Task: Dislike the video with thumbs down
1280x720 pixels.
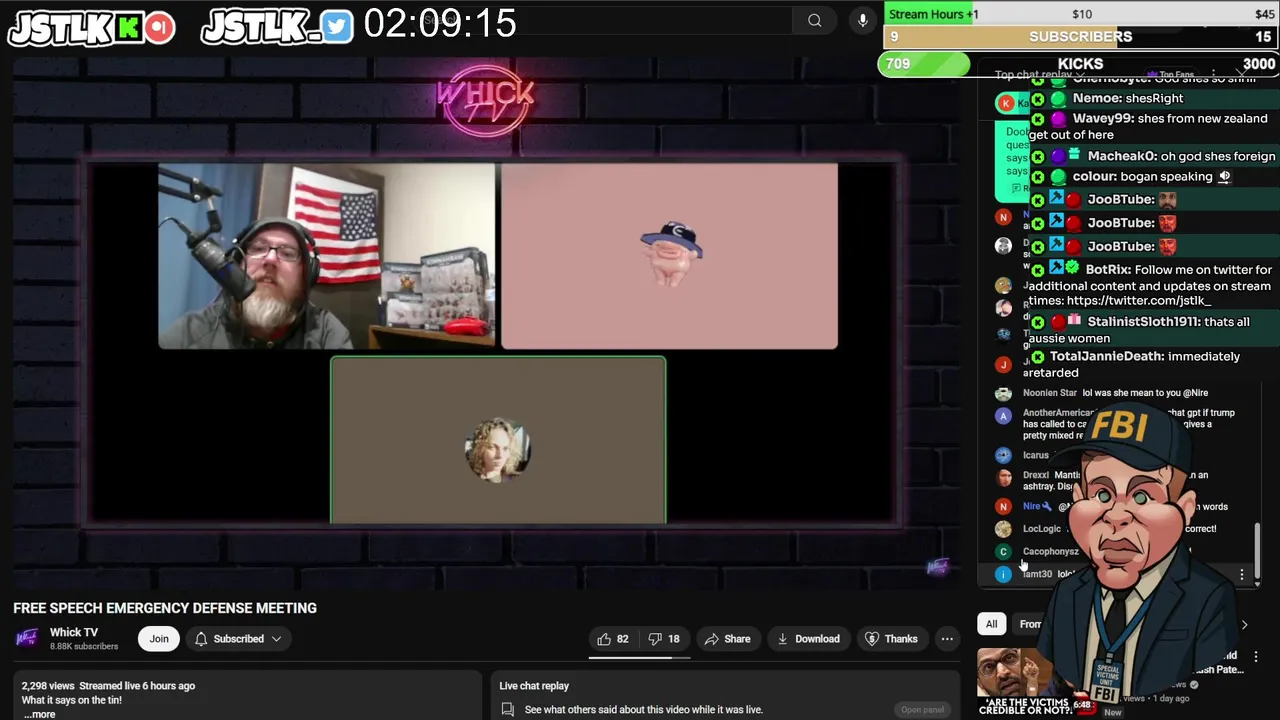Action: coord(664,639)
